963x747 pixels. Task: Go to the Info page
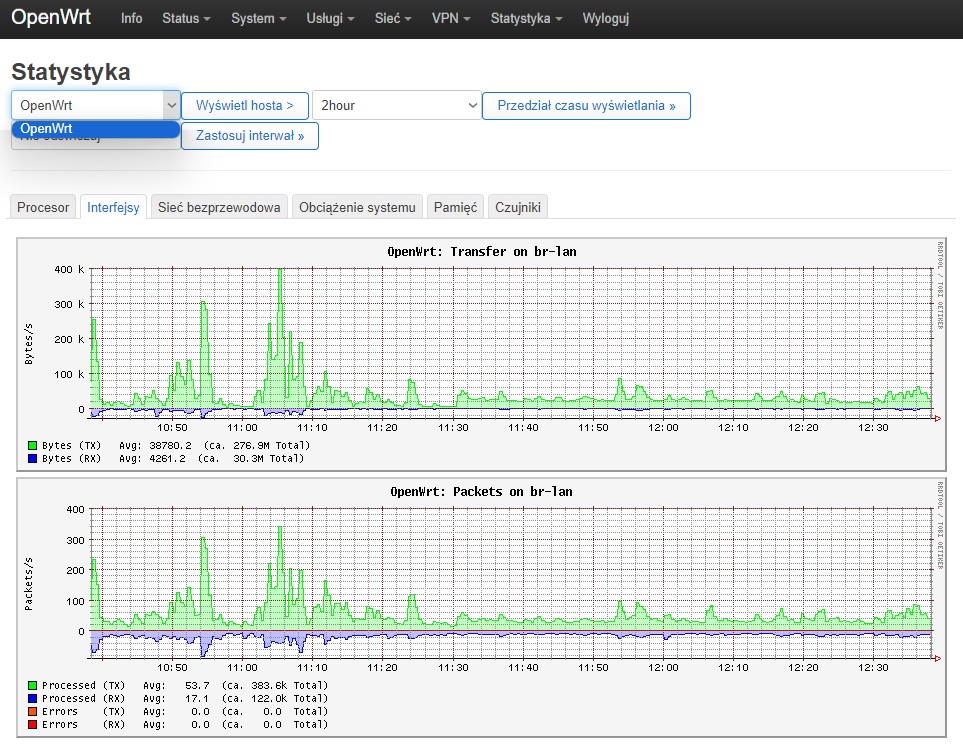coord(131,18)
